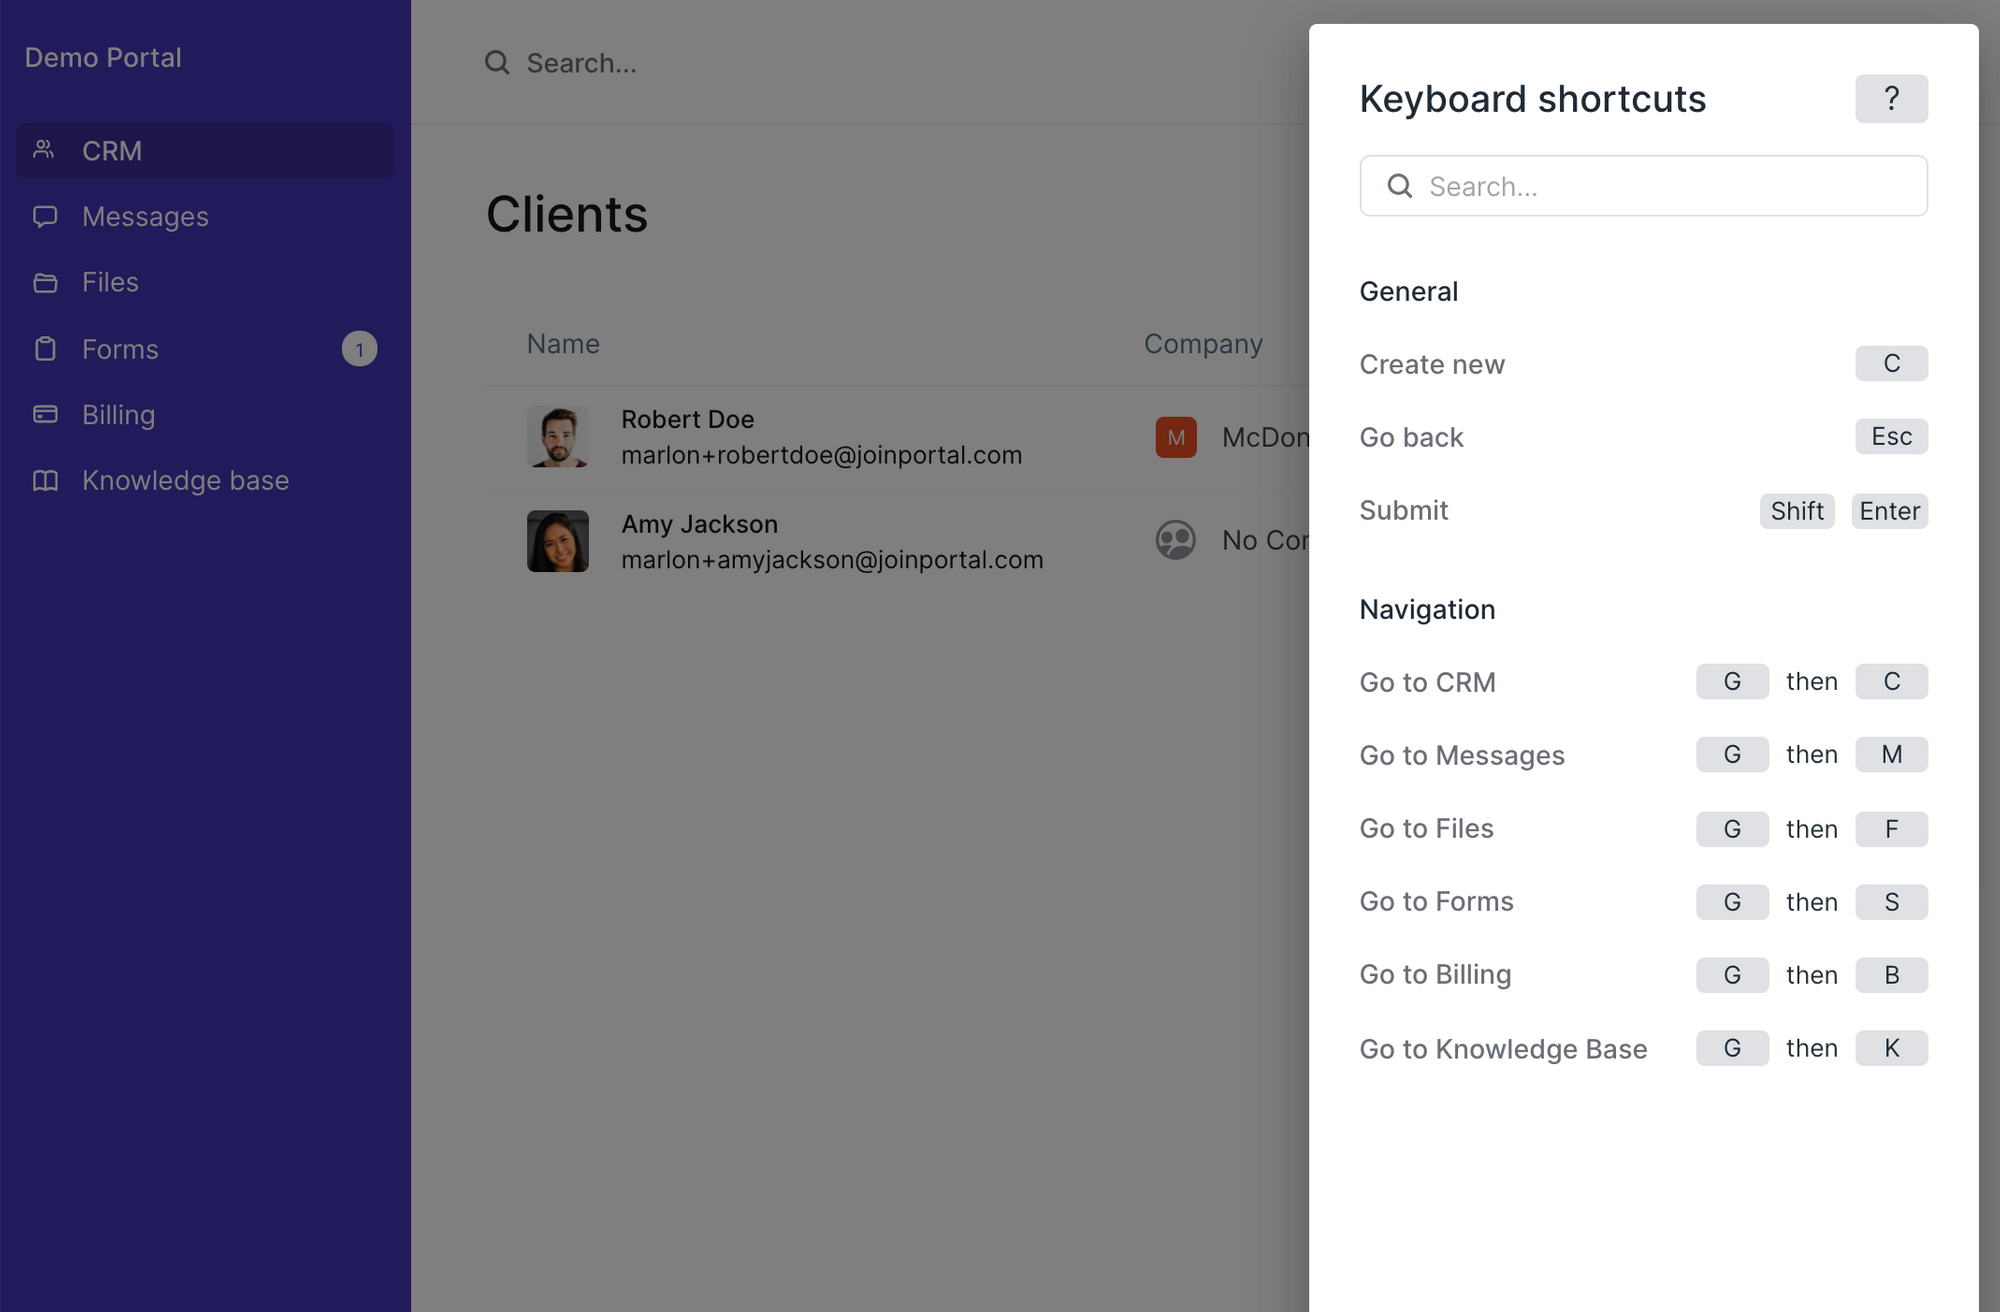Click the No Company placeholder icon
Screen dimensions: 2000x1312
[1176, 540]
